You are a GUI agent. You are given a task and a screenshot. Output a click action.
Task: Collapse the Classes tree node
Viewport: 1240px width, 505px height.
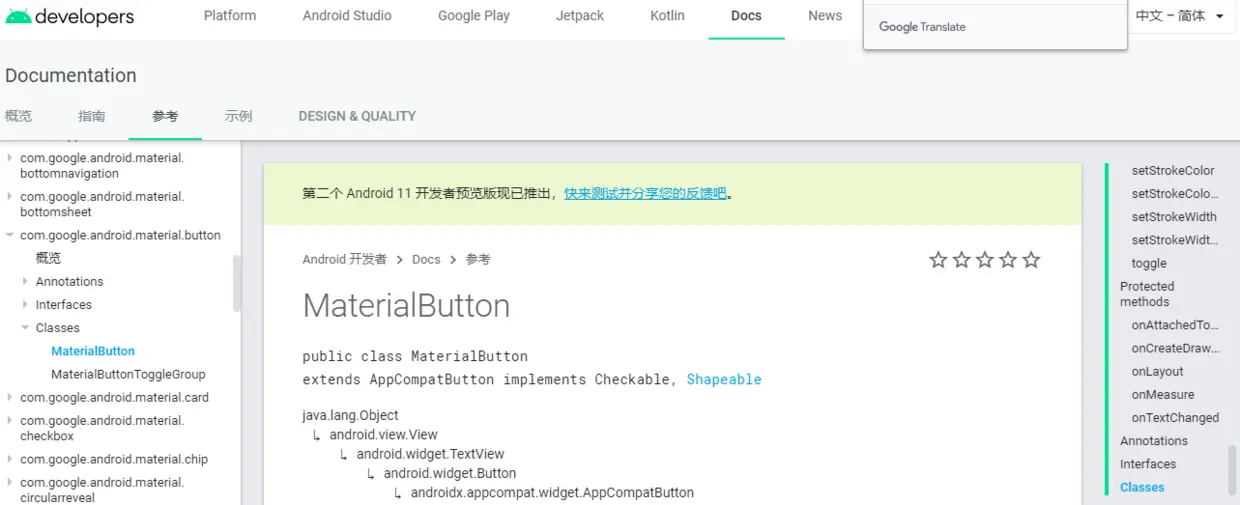point(25,328)
